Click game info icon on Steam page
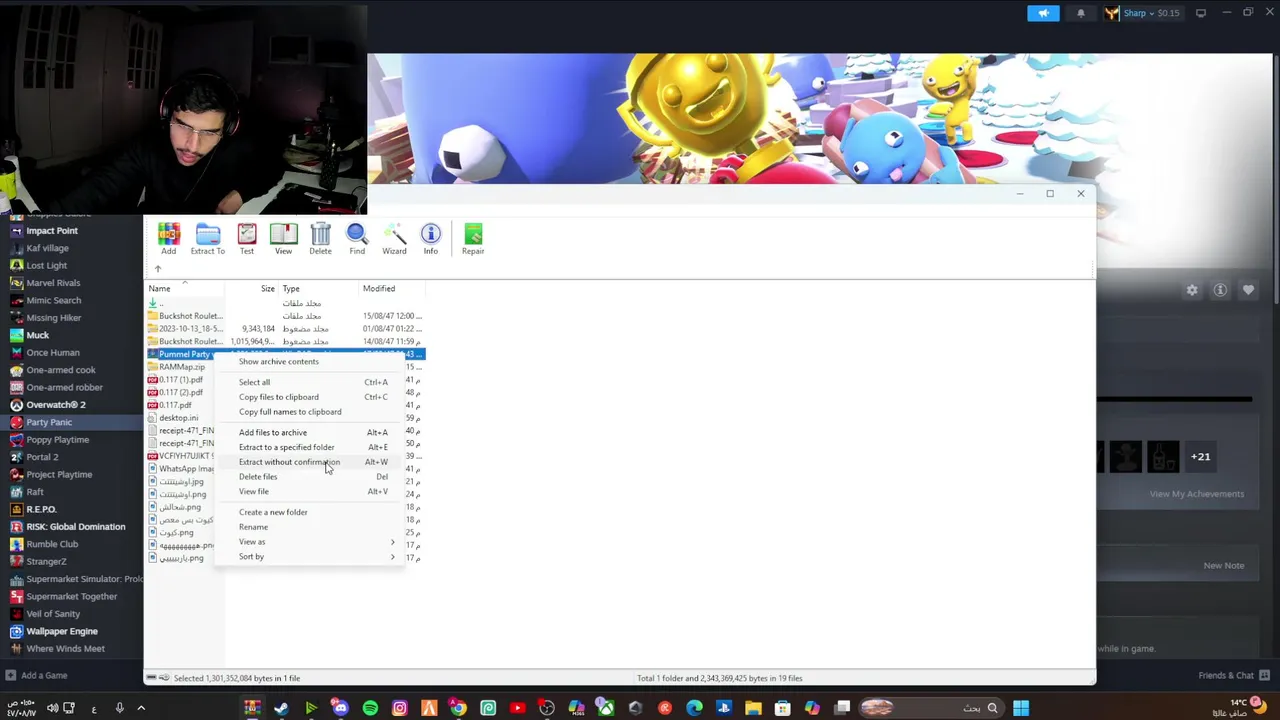 (x=1220, y=290)
